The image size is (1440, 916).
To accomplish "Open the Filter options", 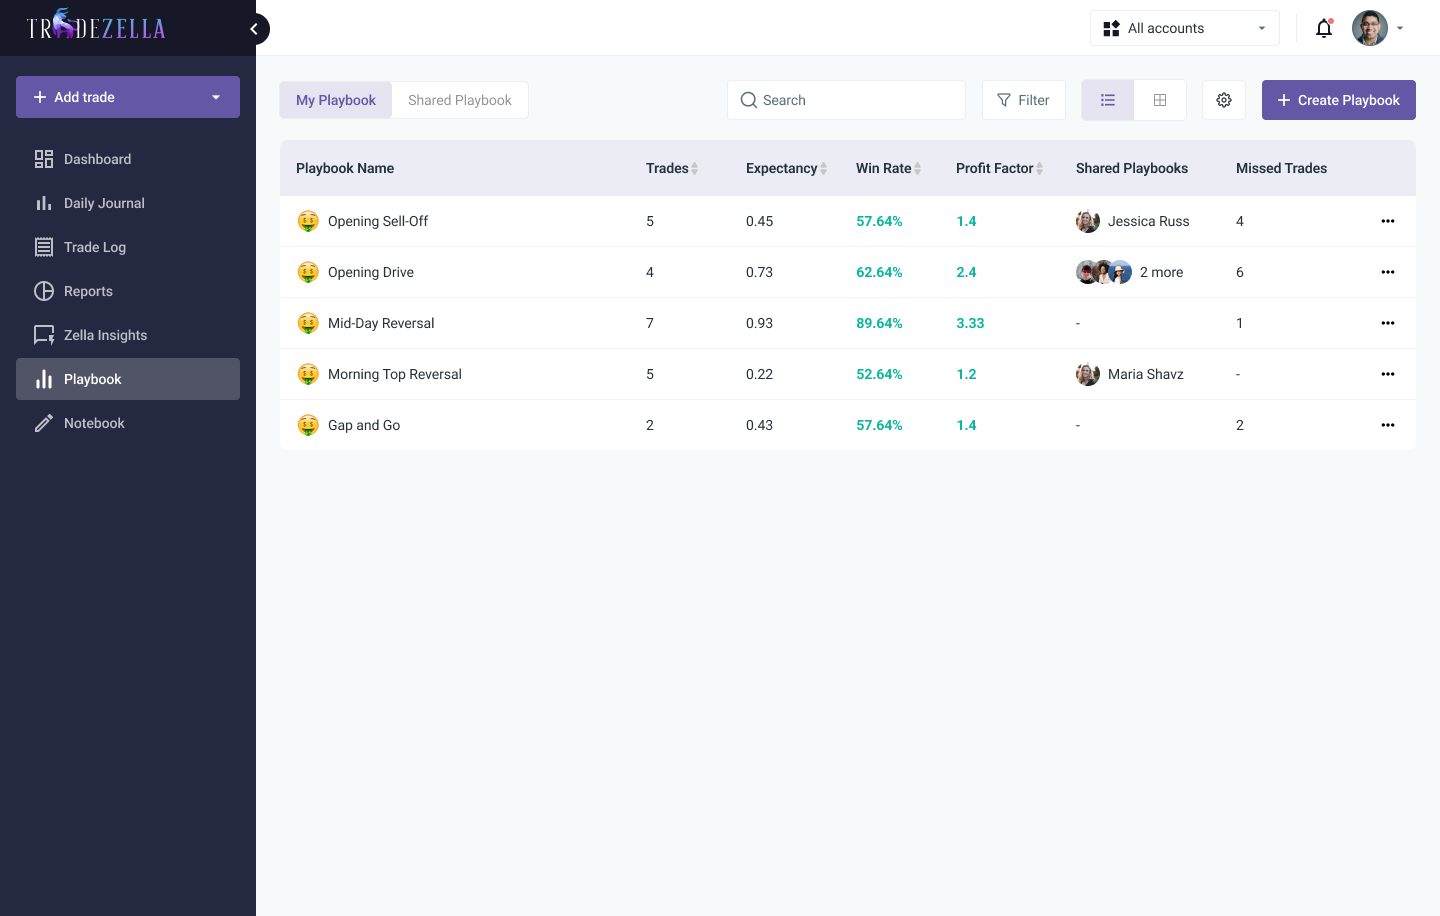I will pyautogui.click(x=1023, y=99).
